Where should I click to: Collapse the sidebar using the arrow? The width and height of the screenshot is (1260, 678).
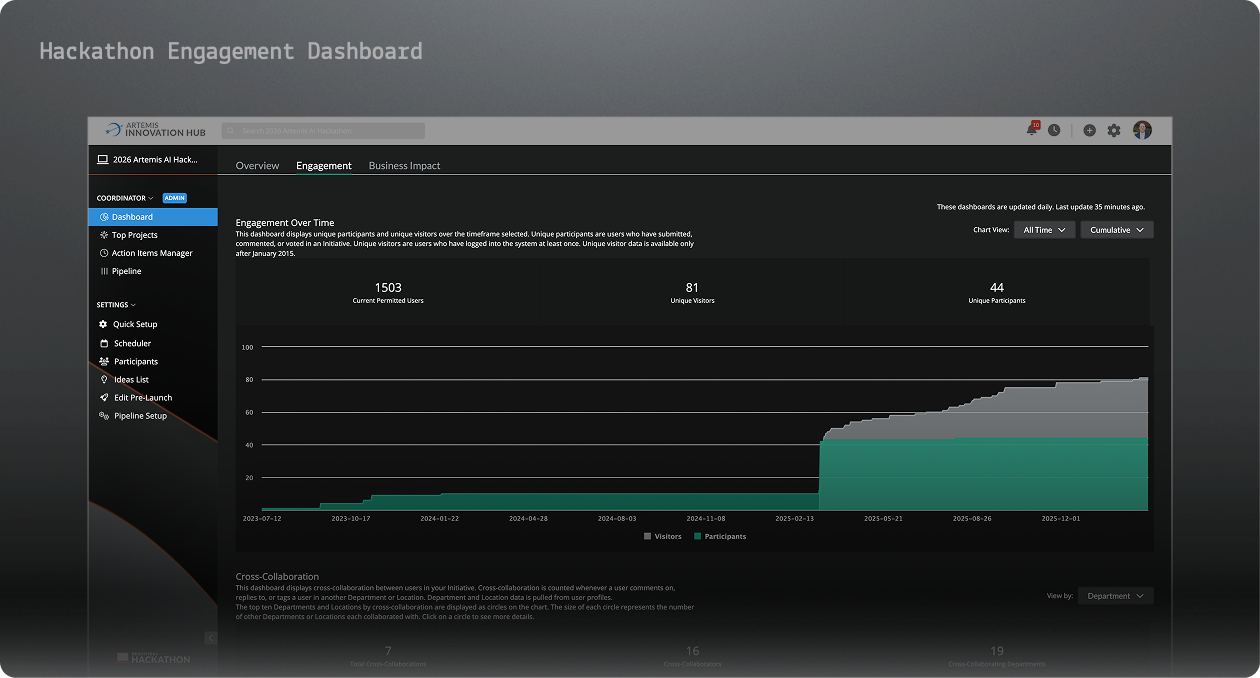pos(210,637)
